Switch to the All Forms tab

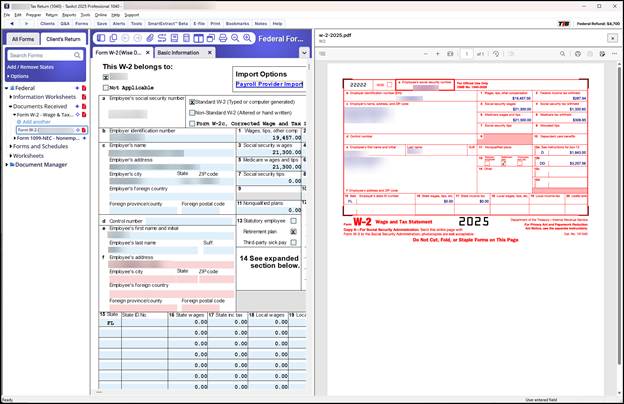pyautogui.click(x=23, y=39)
